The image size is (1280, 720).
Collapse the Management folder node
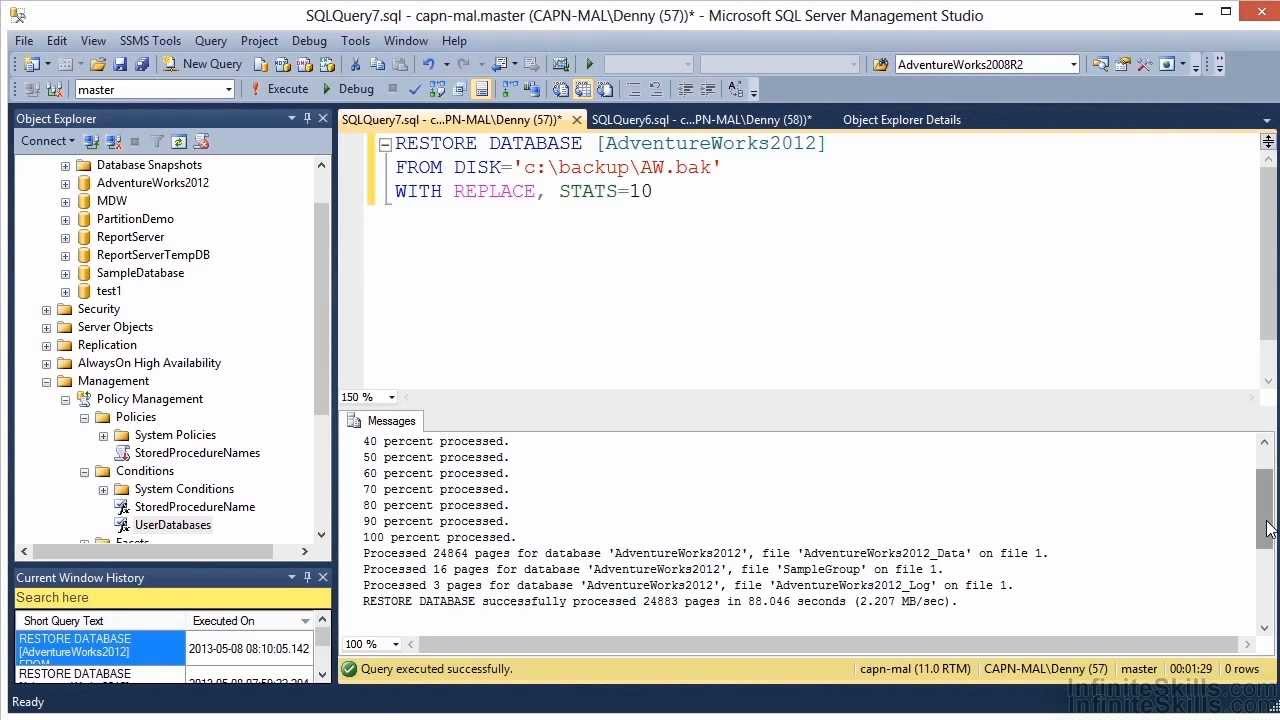[x=46, y=381]
